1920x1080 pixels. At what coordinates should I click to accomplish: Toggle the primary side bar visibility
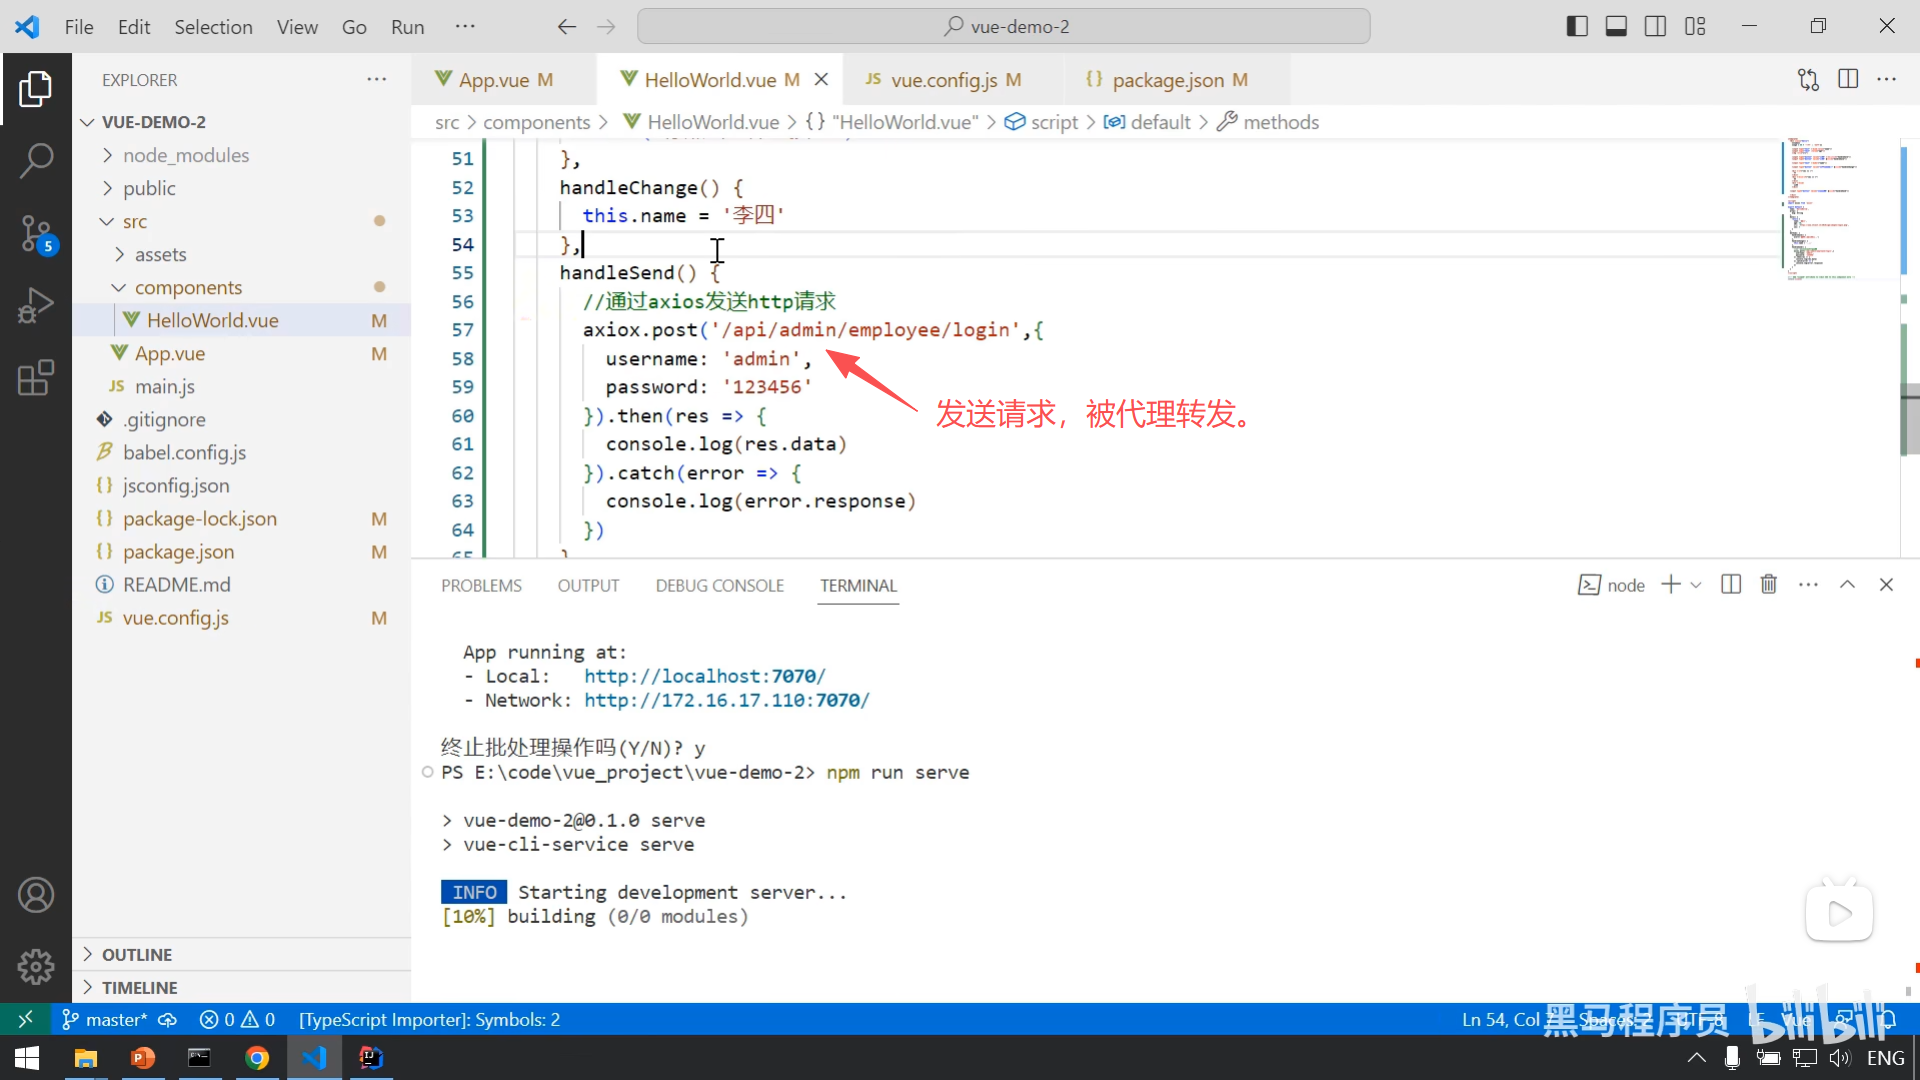pyautogui.click(x=1577, y=27)
